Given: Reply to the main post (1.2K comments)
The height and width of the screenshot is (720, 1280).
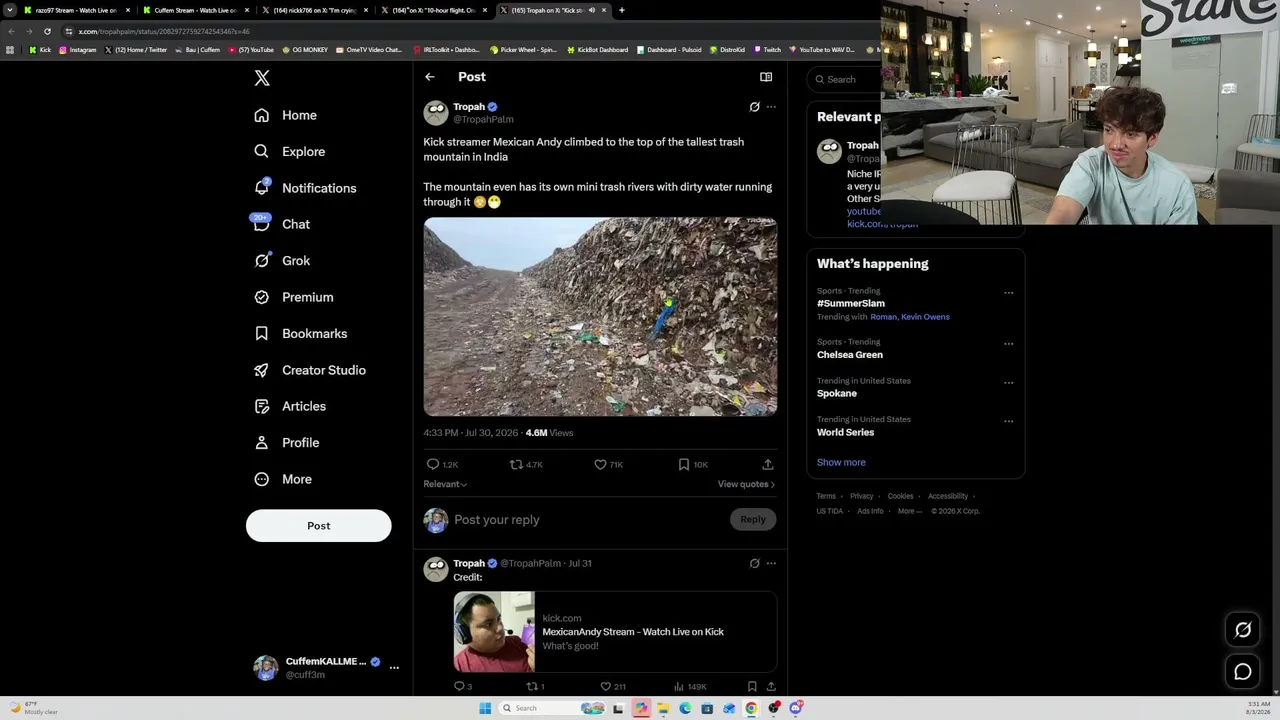Looking at the screenshot, I should 441,465.
